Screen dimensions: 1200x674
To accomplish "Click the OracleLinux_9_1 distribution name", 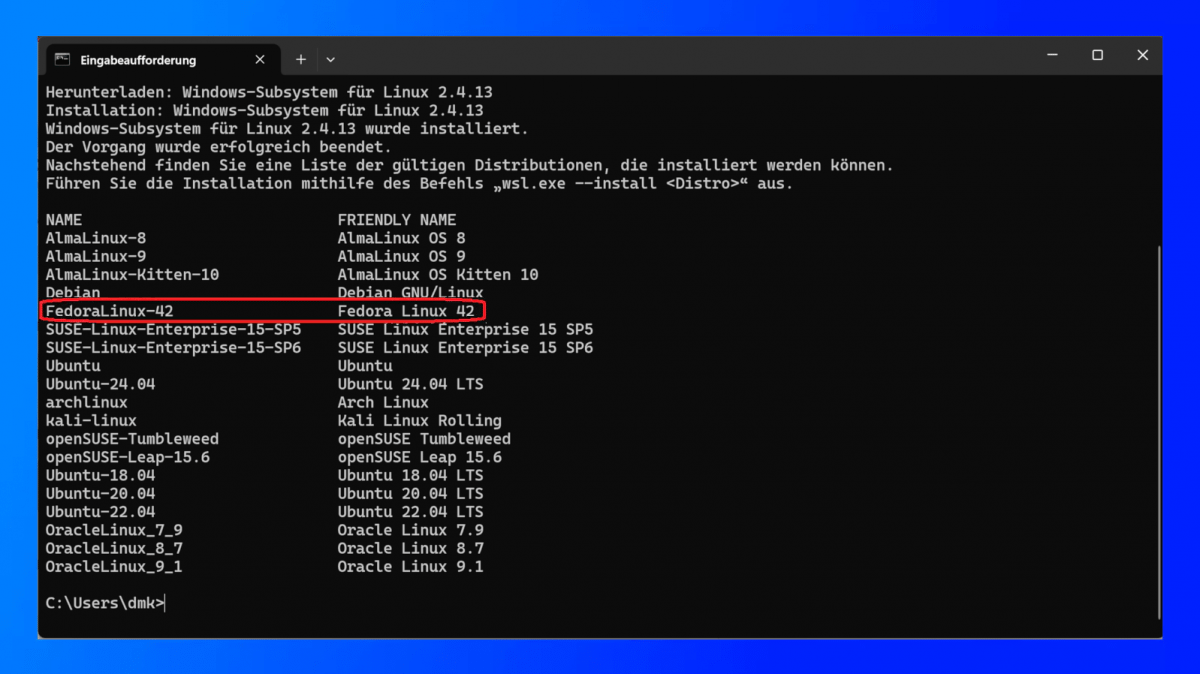I will [114, 567].
